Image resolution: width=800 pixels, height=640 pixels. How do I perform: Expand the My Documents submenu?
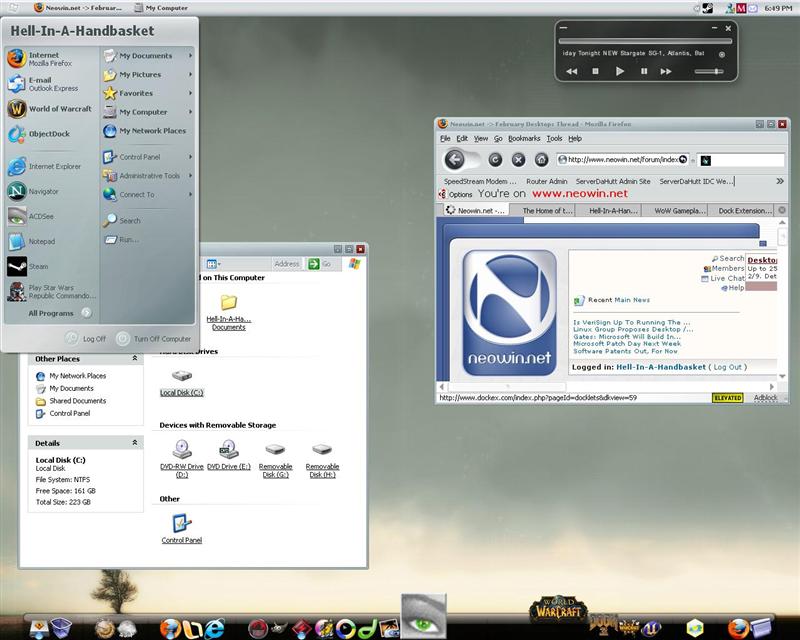[148, 56]
